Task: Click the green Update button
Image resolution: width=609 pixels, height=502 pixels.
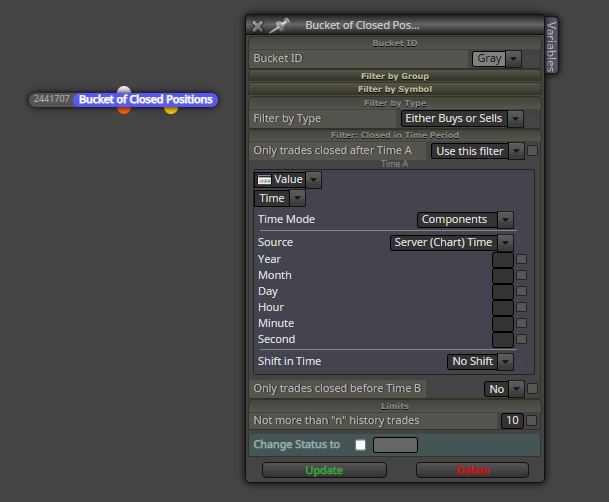Action: pos(324,470)
